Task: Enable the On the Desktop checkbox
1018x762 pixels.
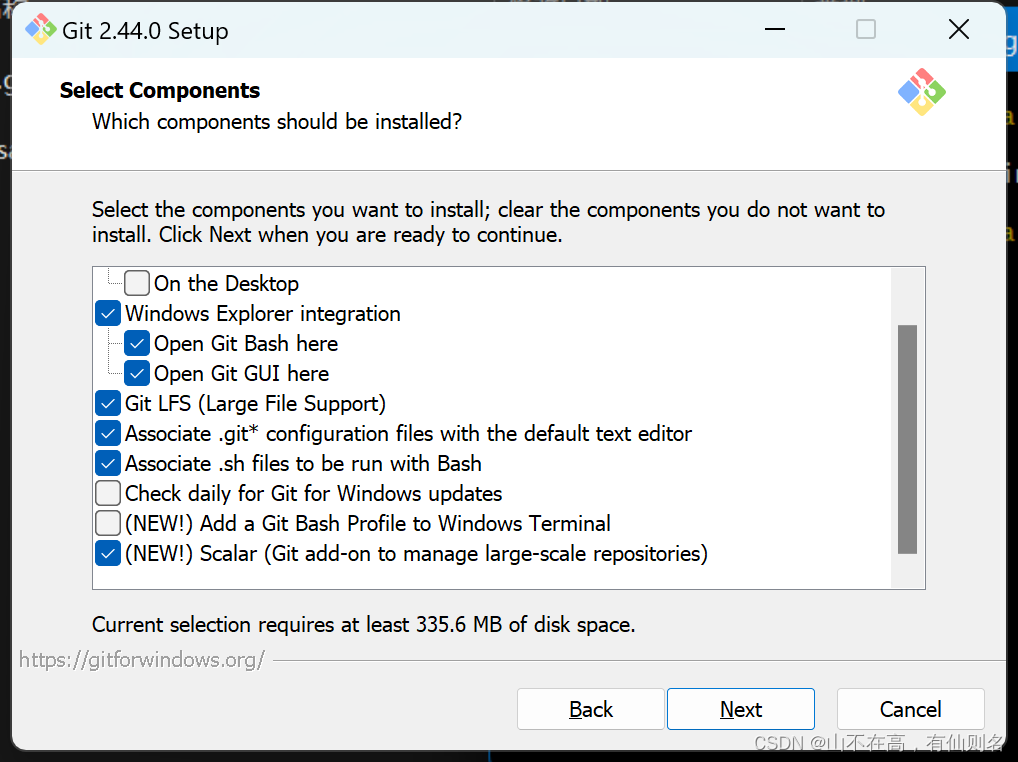Action: pos(136,283)
